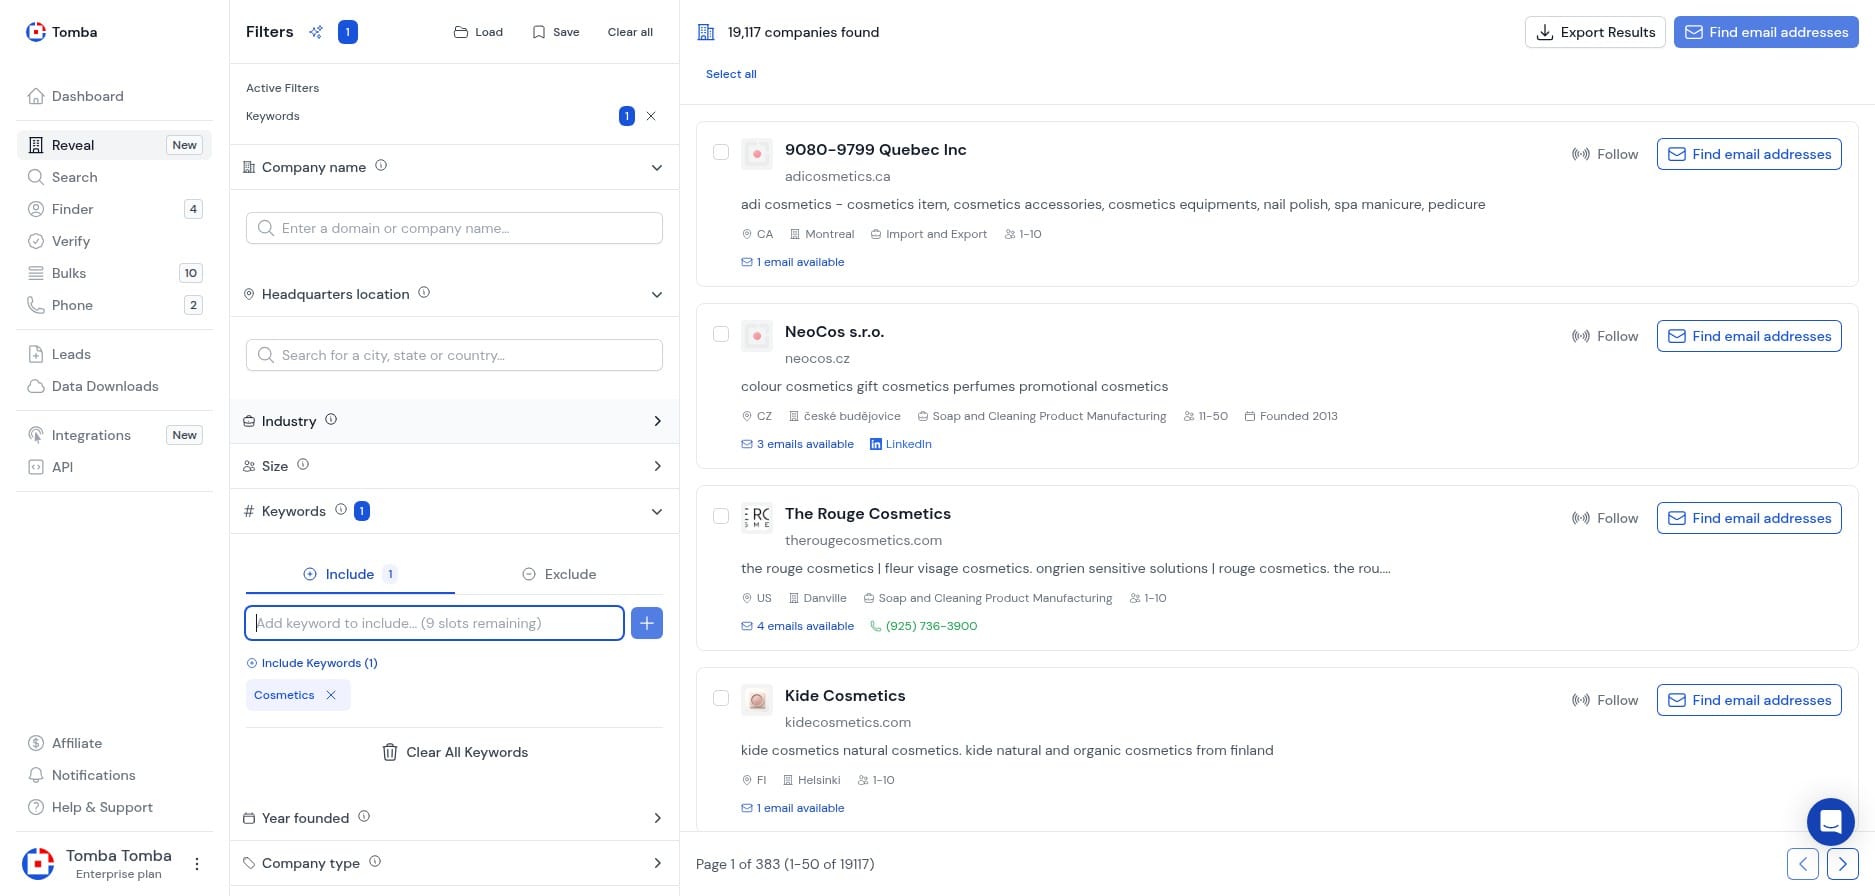Click the Export Results button

click(x=1595, y=32)
